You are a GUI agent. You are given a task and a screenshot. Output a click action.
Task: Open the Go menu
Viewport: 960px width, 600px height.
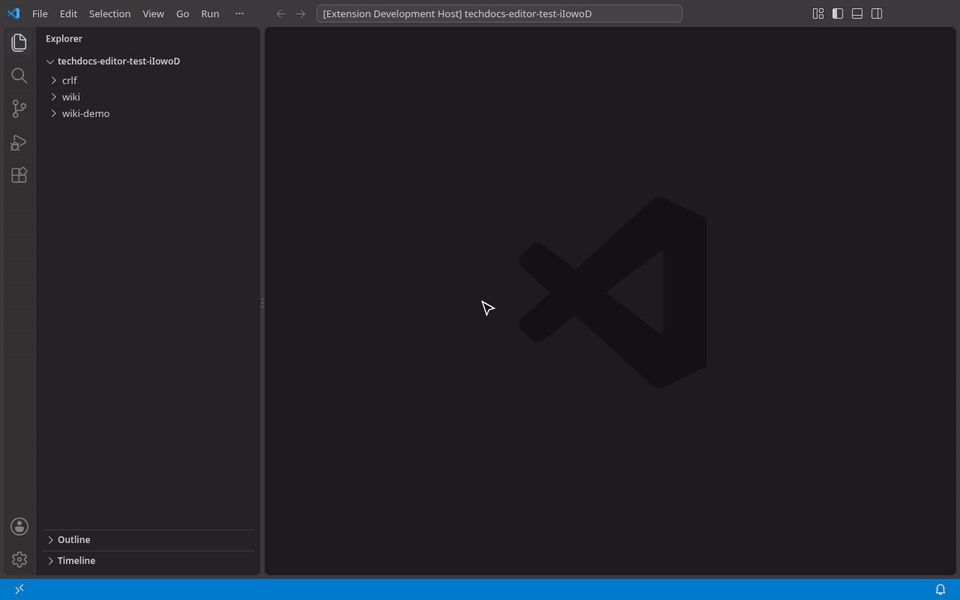[x=182, y=13]
